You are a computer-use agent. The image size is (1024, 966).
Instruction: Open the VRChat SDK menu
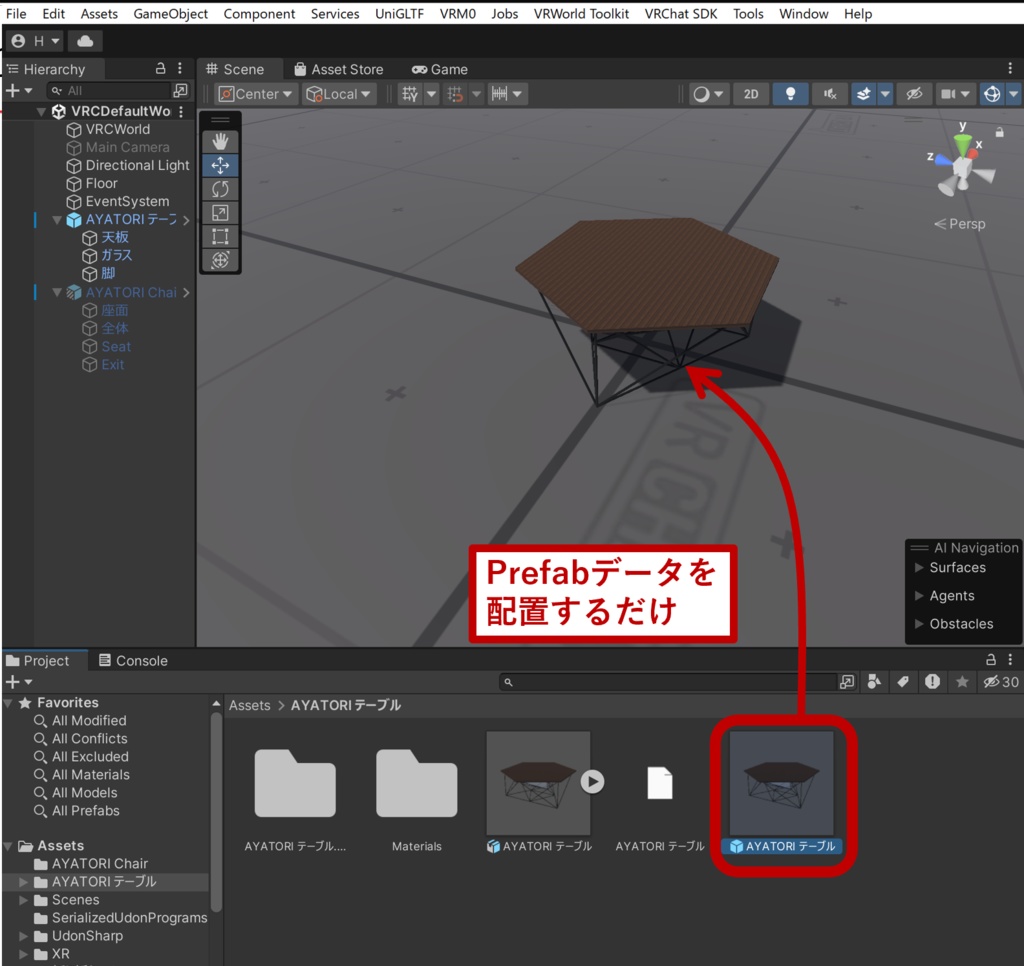681,13
